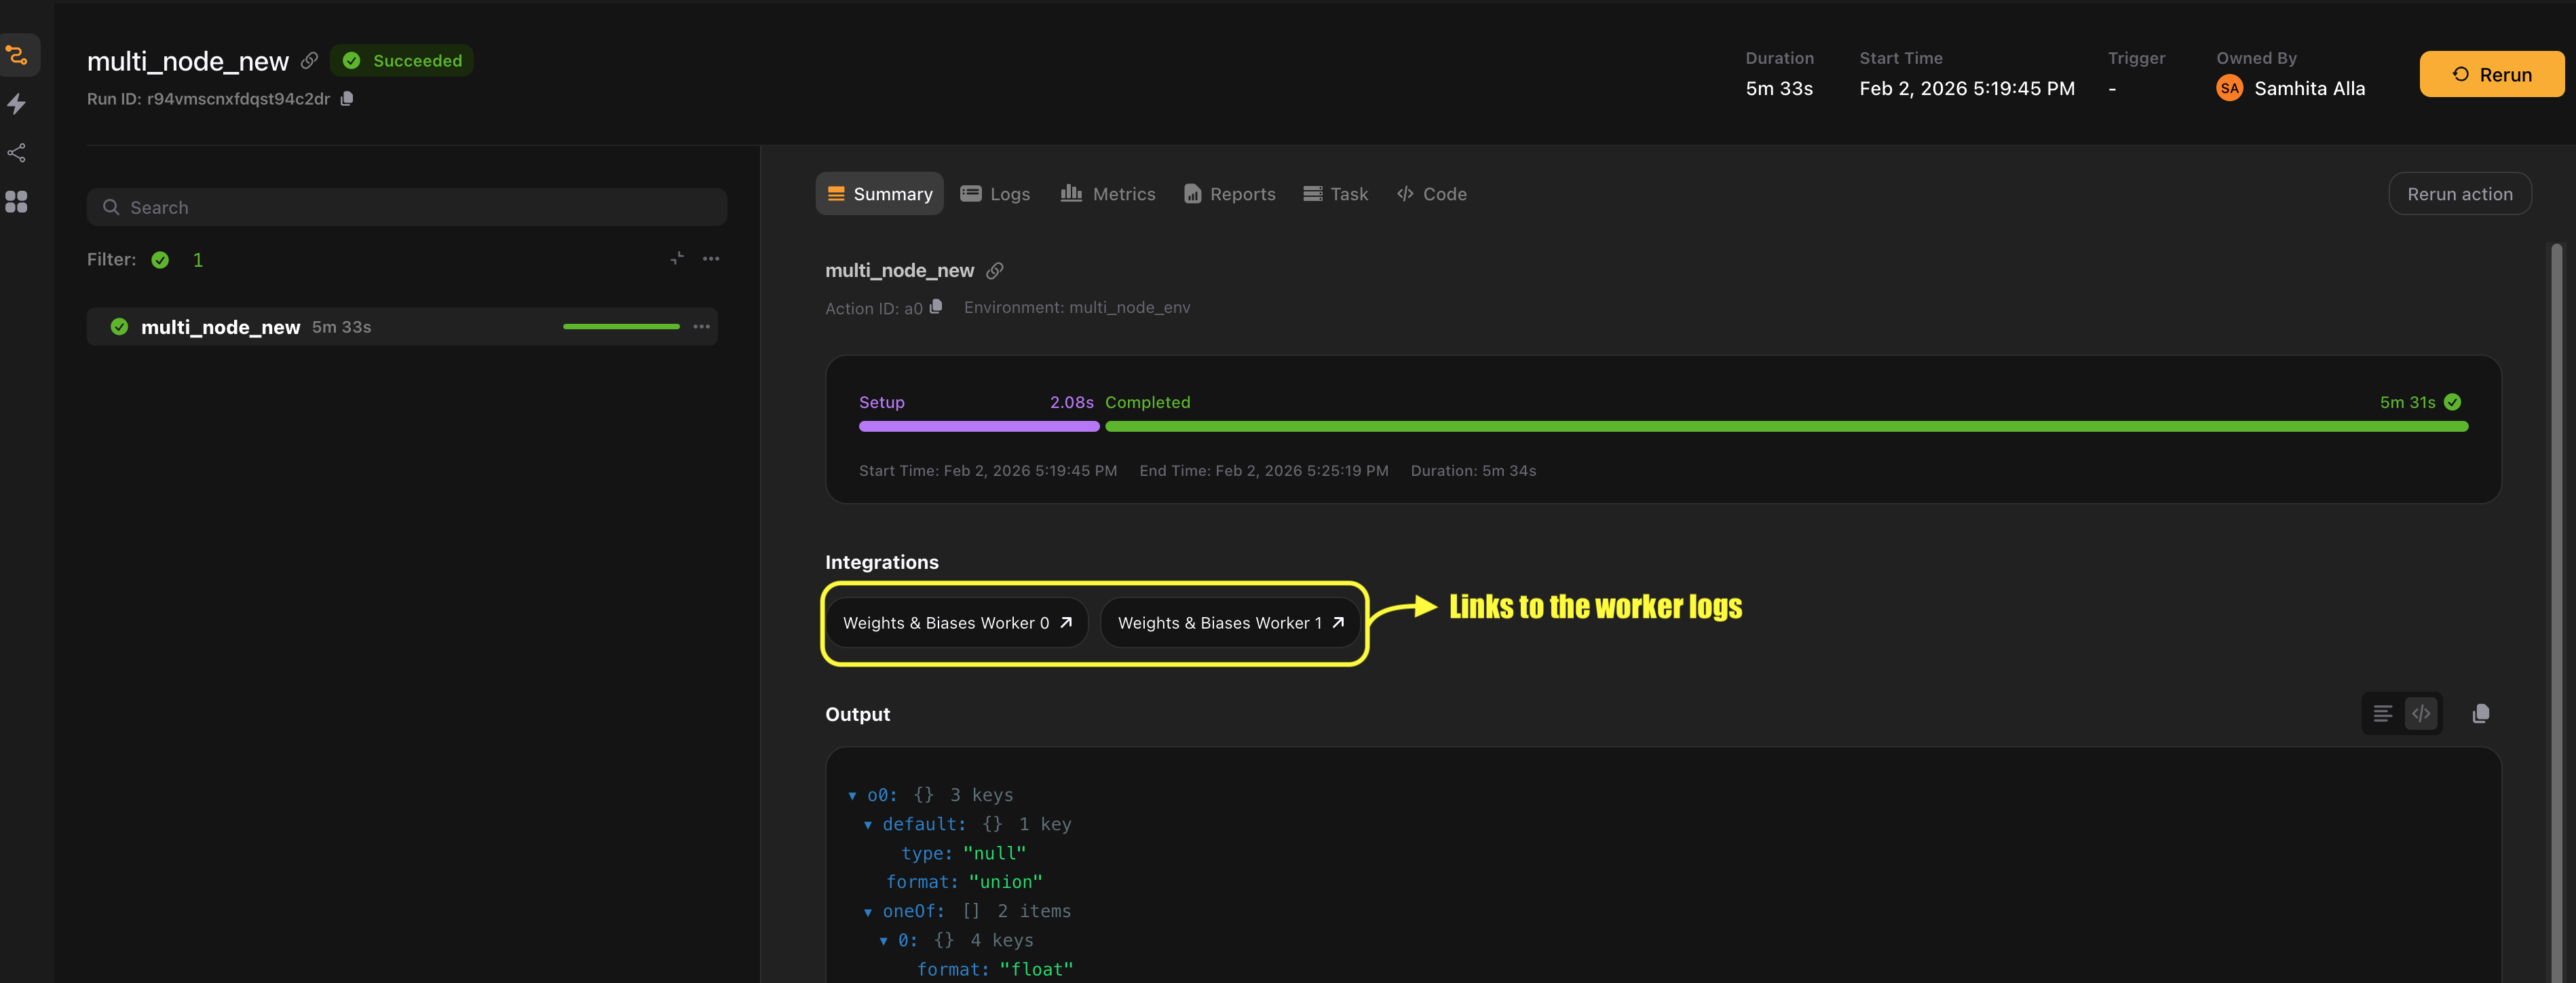Open the Triggers lightning icon in sidebar
Image resolution: width=2576 pixels, height=983 pixels.
pyautogui.click(x=18, y=104)
